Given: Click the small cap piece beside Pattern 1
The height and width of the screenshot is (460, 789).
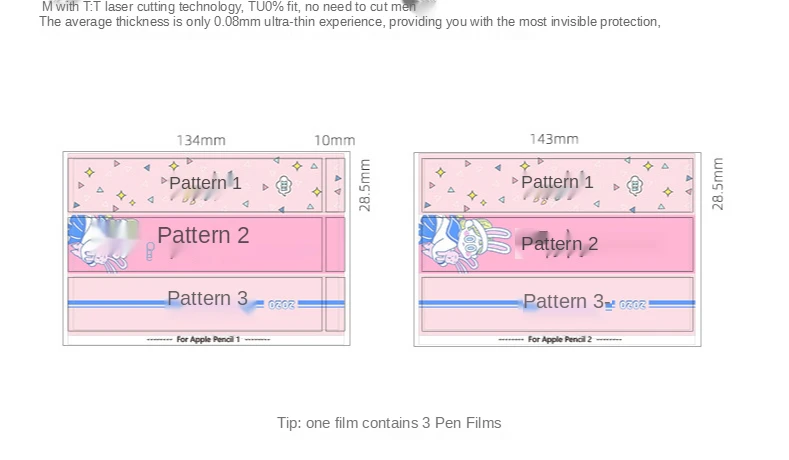Looking at the screenshot, I should [x=335, y=185].
